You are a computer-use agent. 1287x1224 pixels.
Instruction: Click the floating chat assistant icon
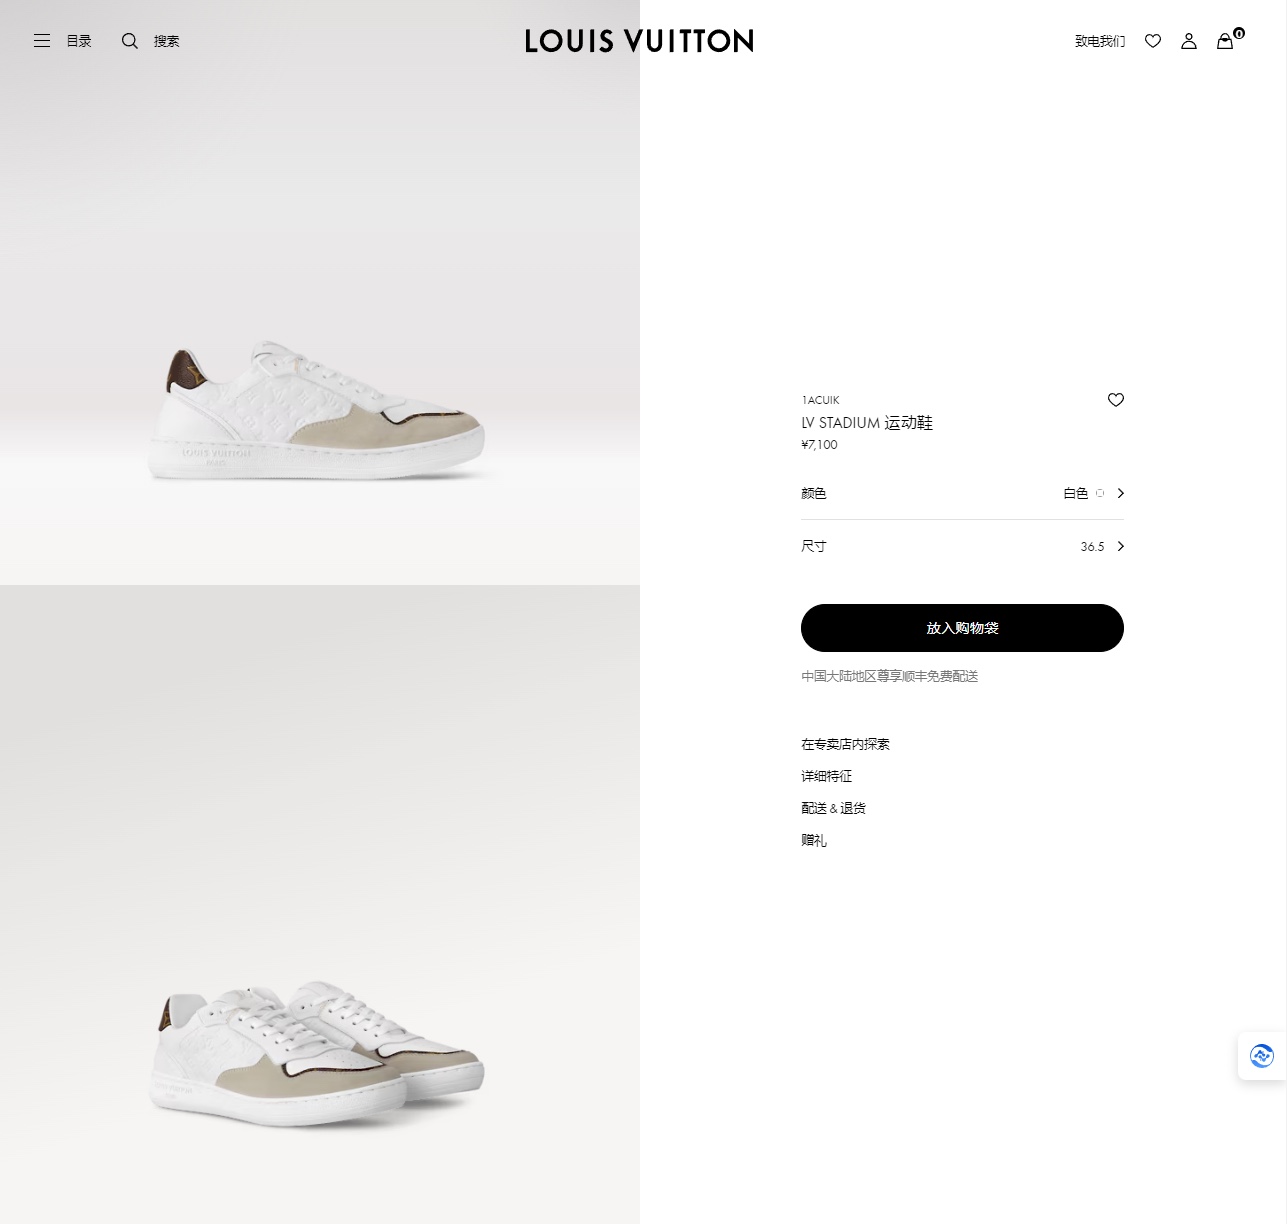point(1262,1056)
